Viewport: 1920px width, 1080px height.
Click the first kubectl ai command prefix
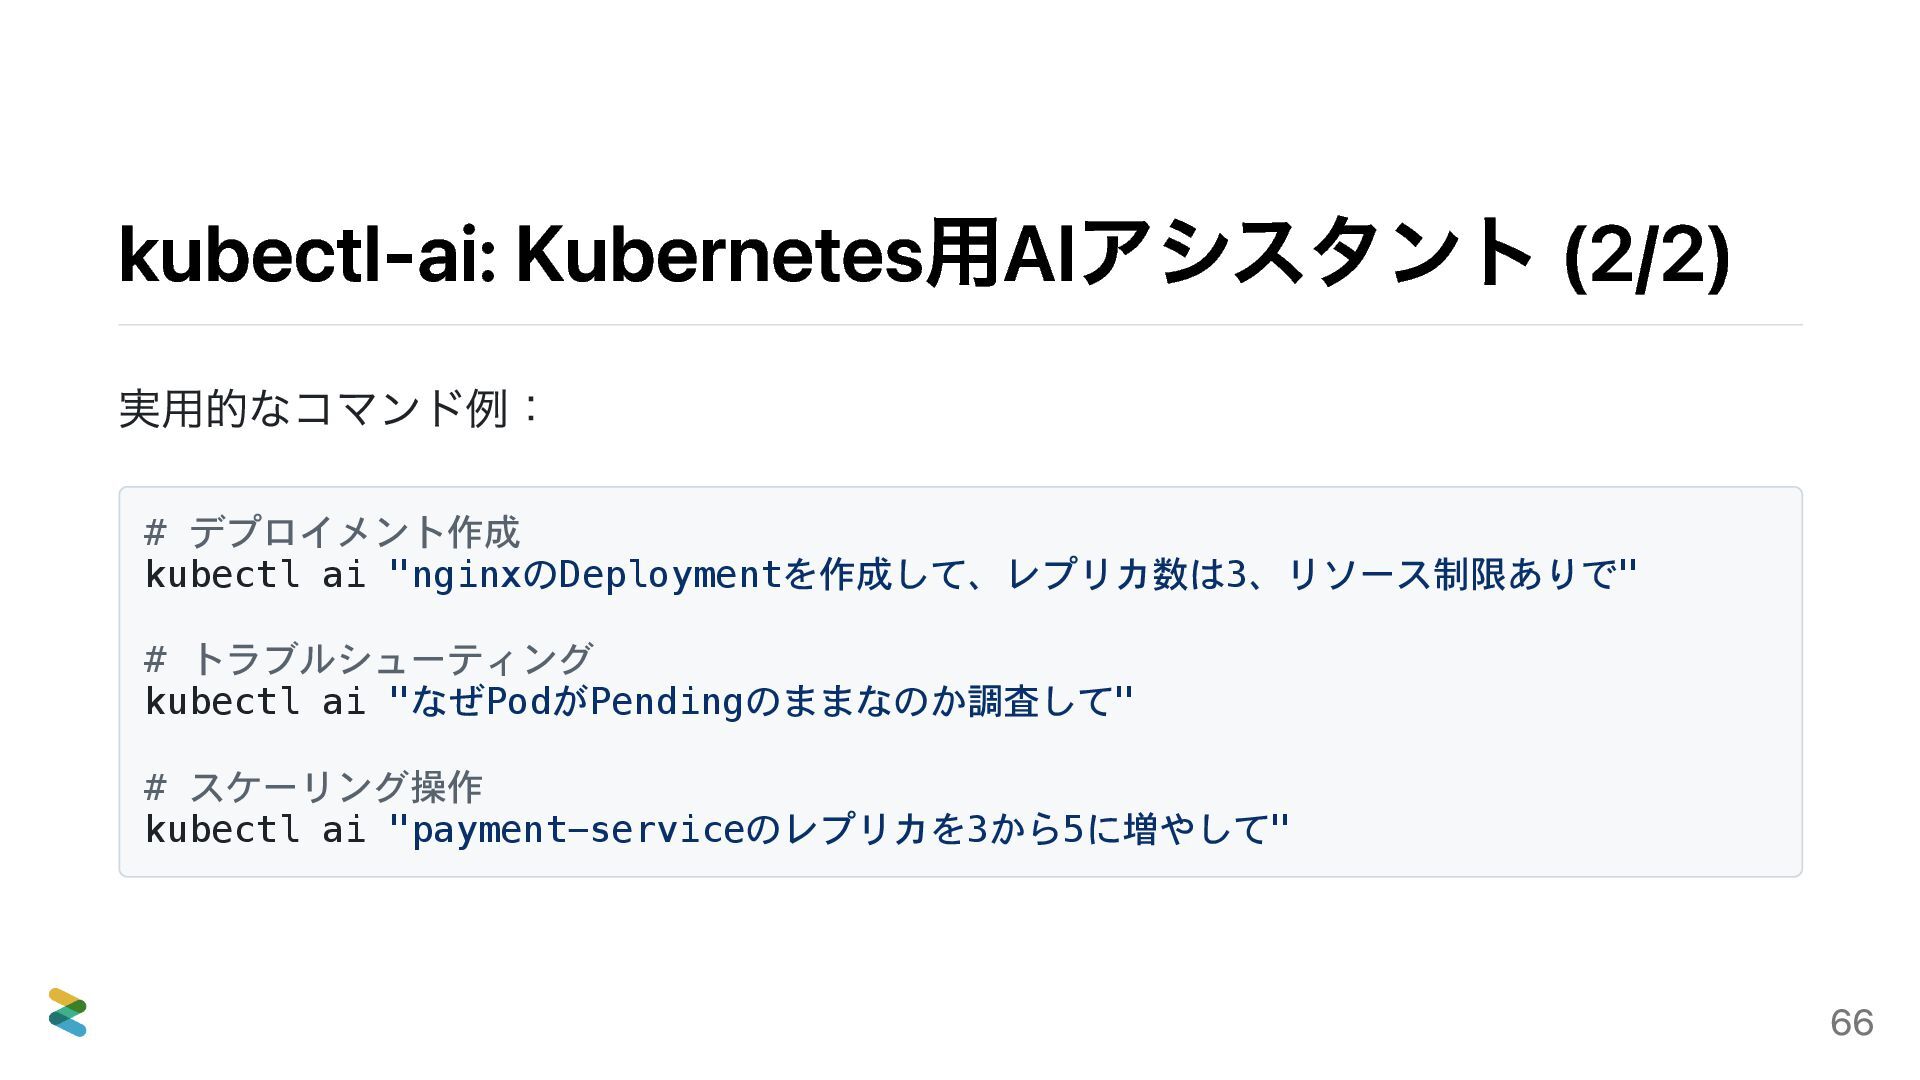coord(255,575)
